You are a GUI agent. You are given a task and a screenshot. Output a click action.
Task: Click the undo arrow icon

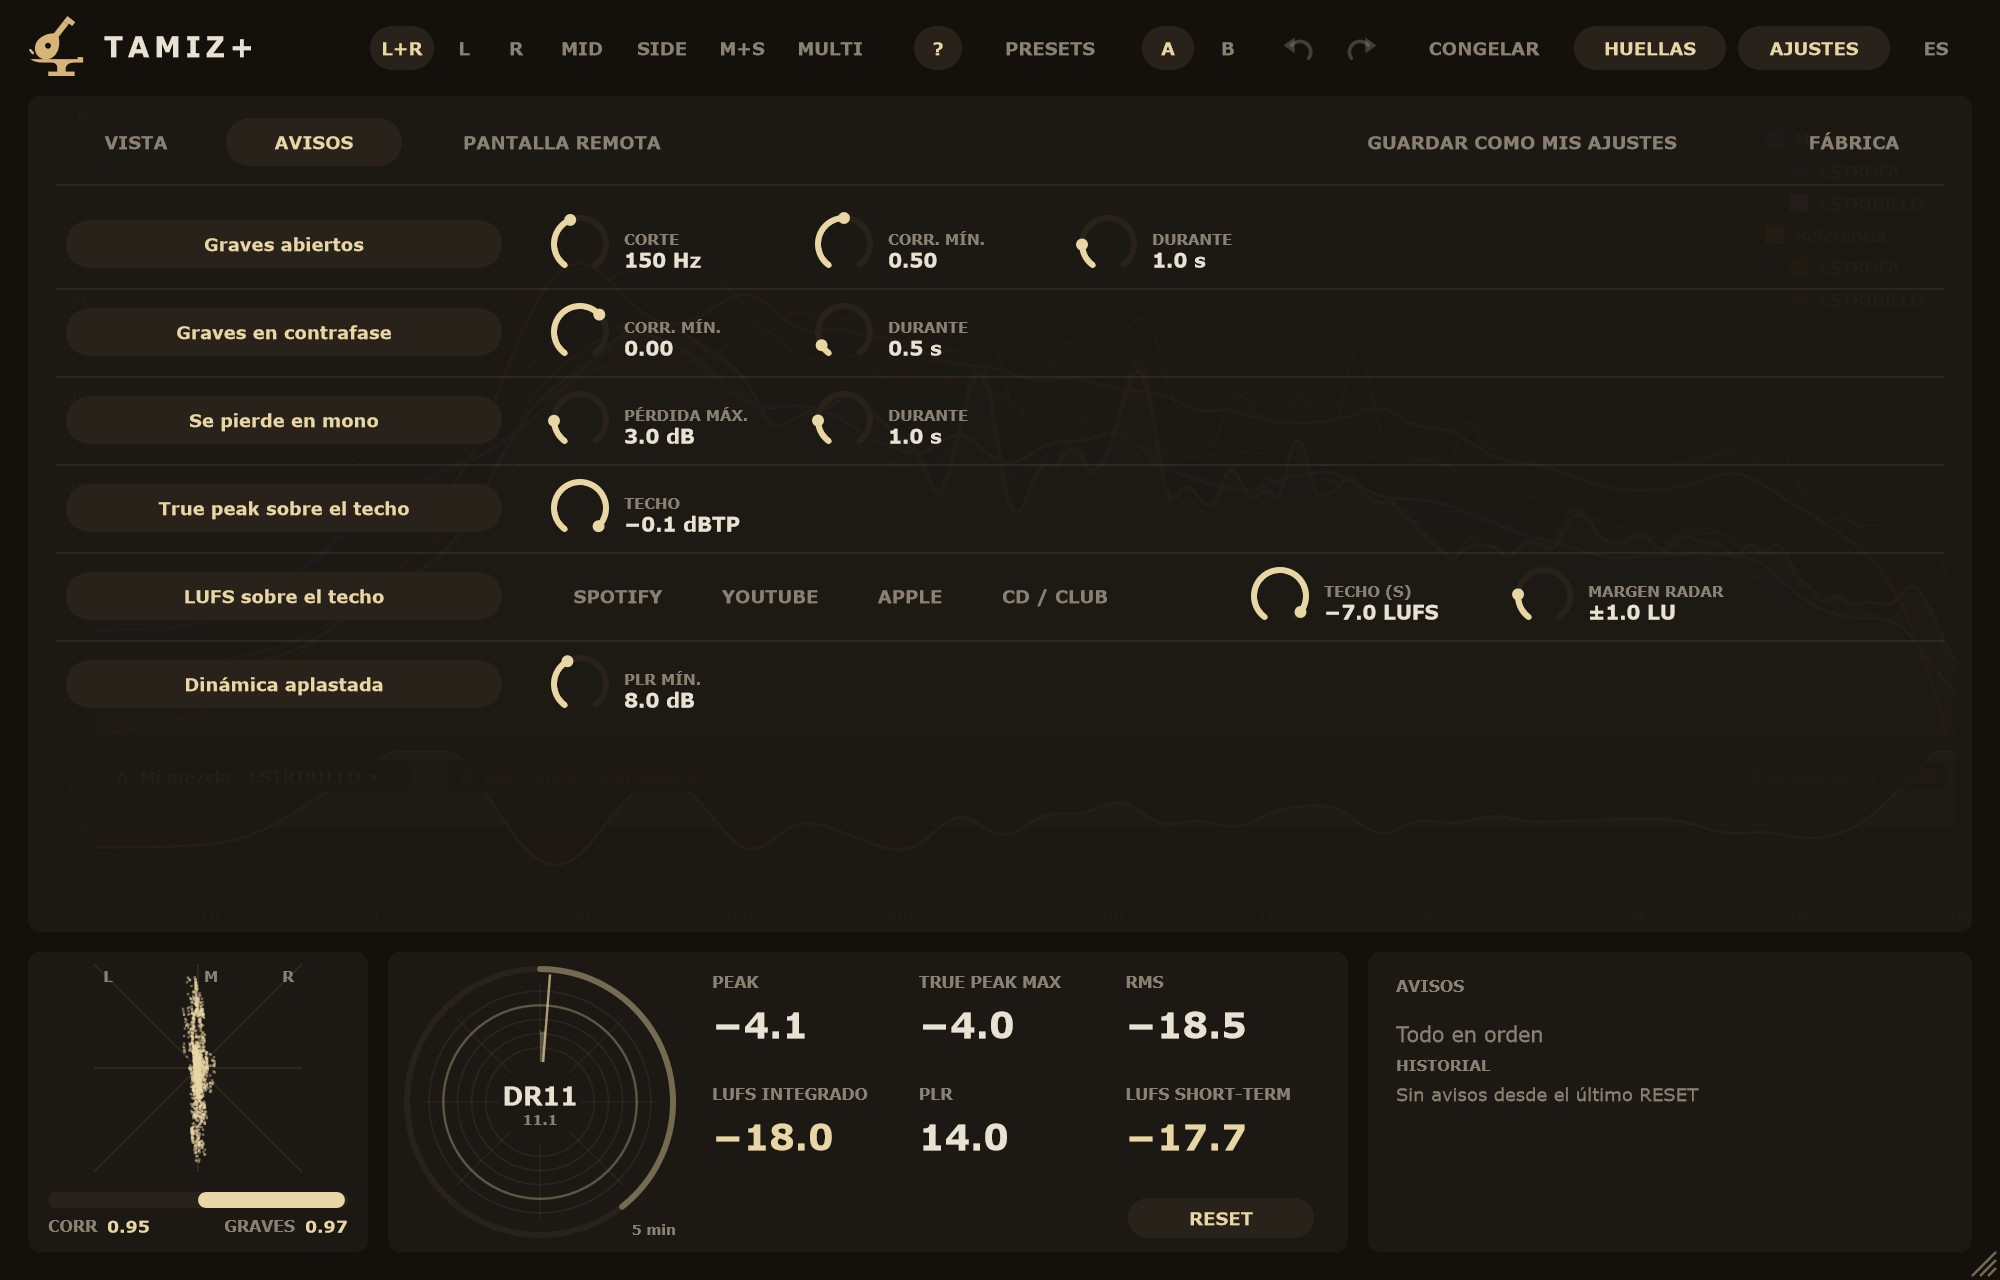click(x=1298, y=48)
